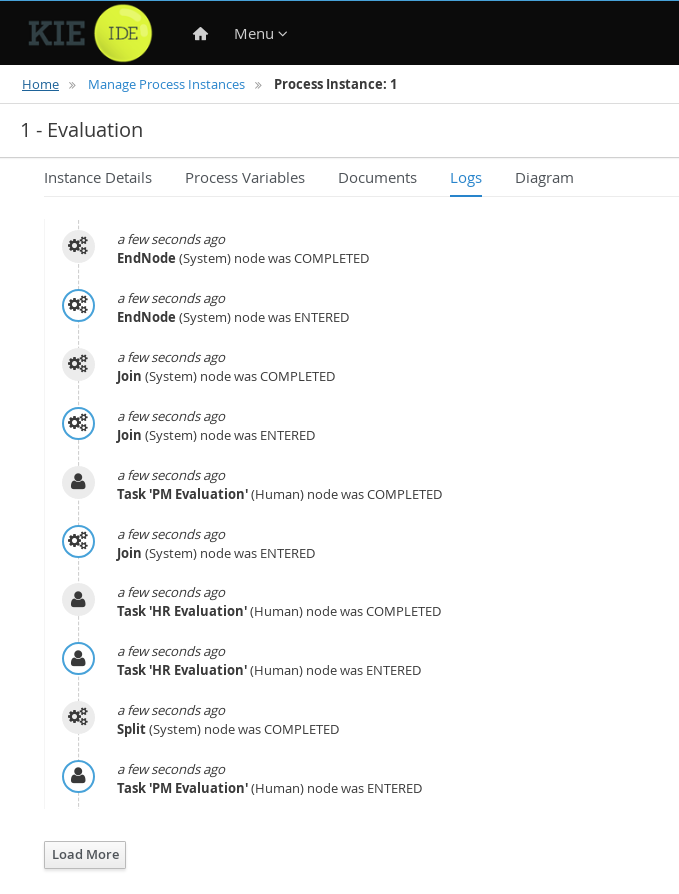Image resolution: width=679 pixels, height=894 pixels.
Task: Click the user icon for PM Evaluation COMPLETED
Action: click(78, 483)
